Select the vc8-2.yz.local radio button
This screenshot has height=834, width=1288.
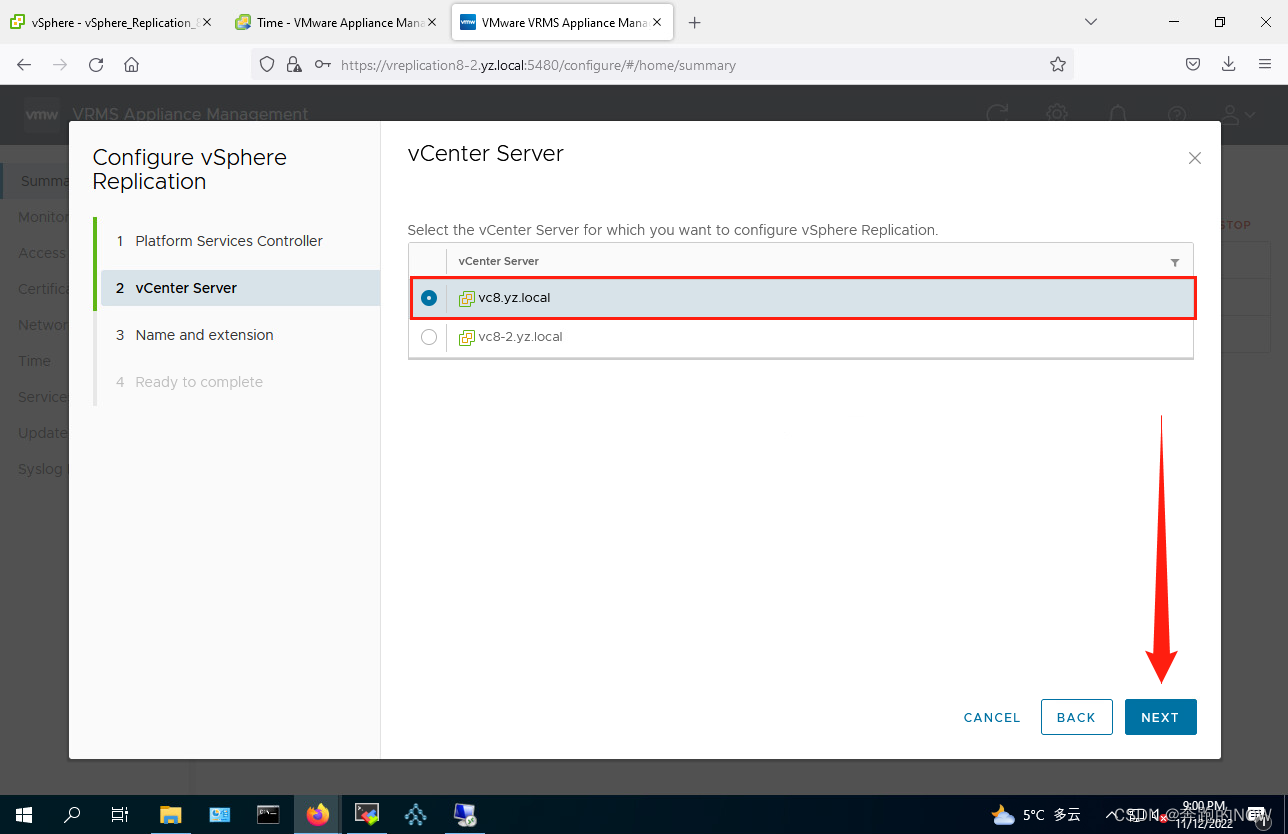428,337
